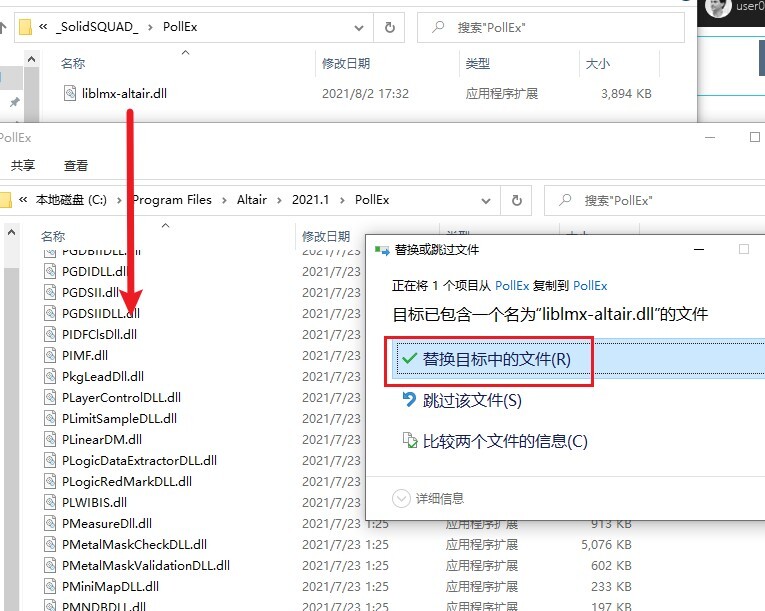Image resolution: width=765 pixels, height=611 pixels.
Task: Sort by 修改日期 column in top window
Action: click(x=346, y=63)
